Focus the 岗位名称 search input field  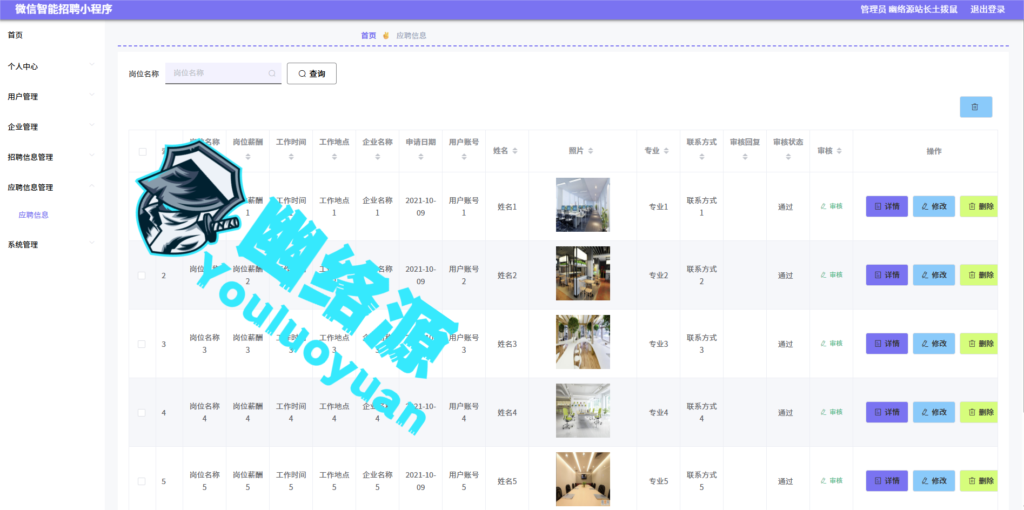coord(223,73)
